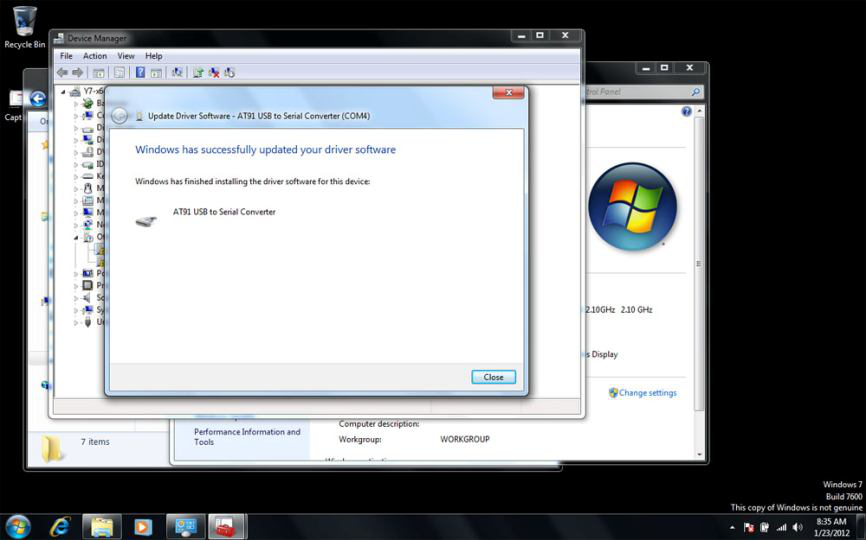Open Windows Media Player from taskbar
Image resolution: width=866 pixels, height=540 pixels.
pyautogui.click(x=143, y=526)
